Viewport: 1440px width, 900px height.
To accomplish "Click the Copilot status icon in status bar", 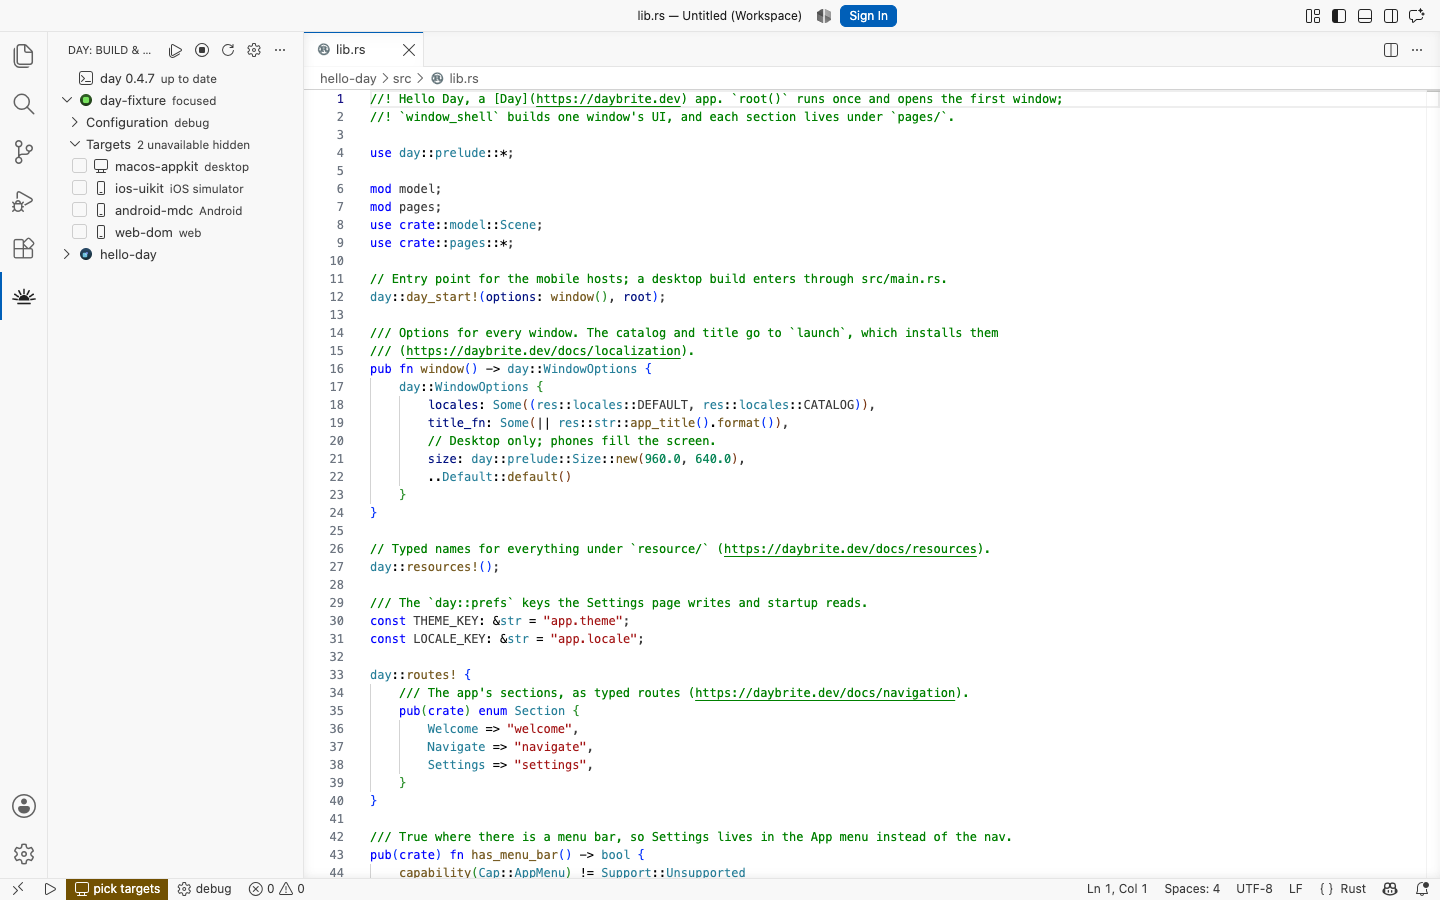I will (x=1390, y=888).
